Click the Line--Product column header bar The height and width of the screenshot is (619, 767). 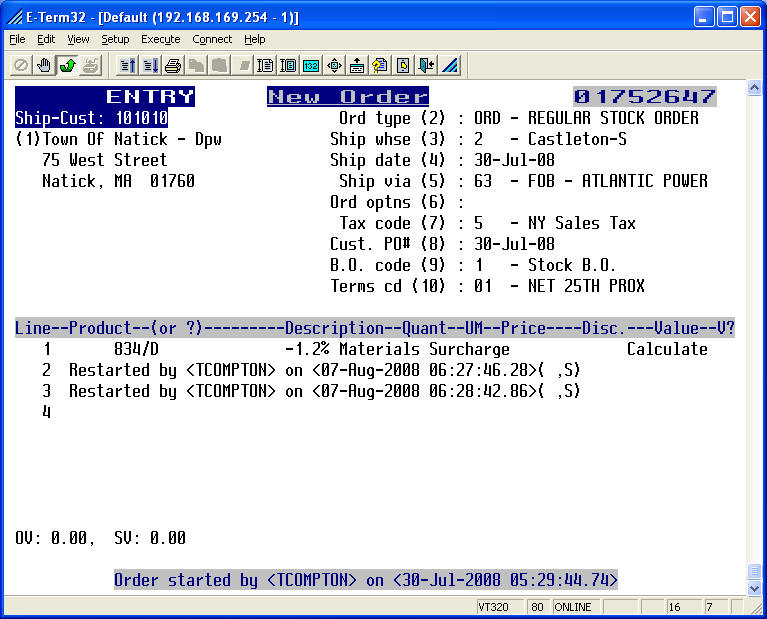(x=375, y=328)
